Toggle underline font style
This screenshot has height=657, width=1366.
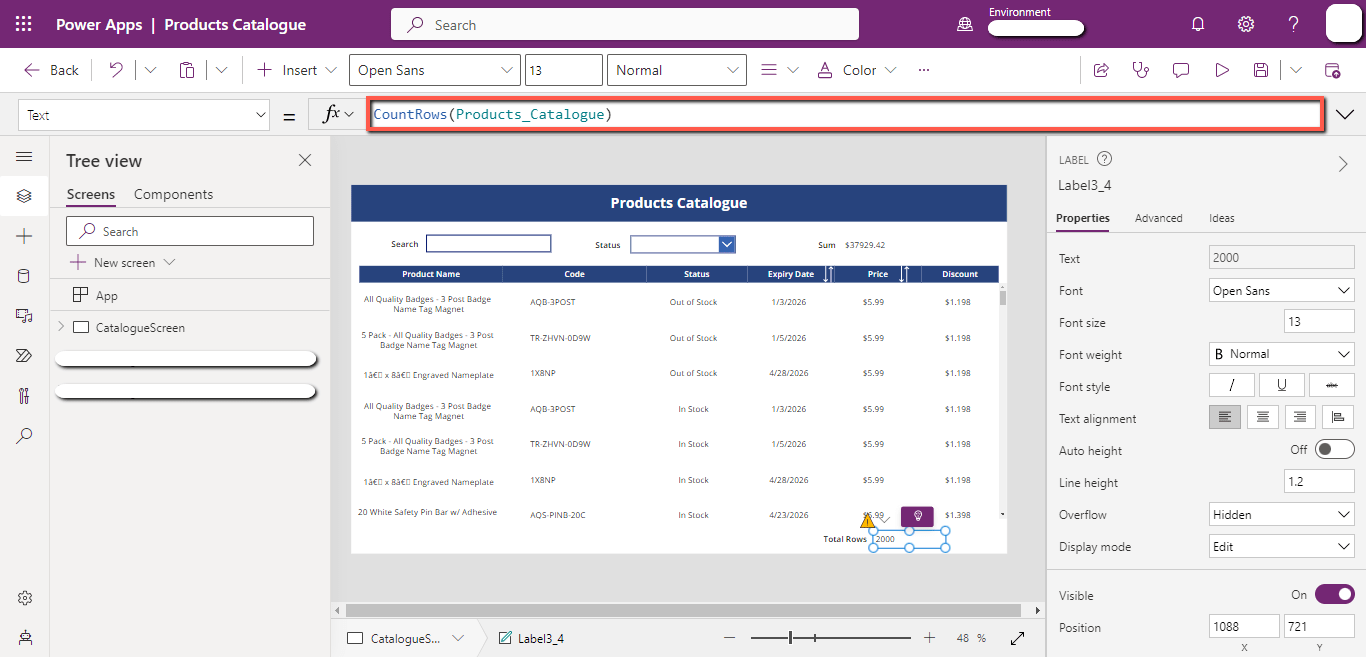tap(1281, 385)
